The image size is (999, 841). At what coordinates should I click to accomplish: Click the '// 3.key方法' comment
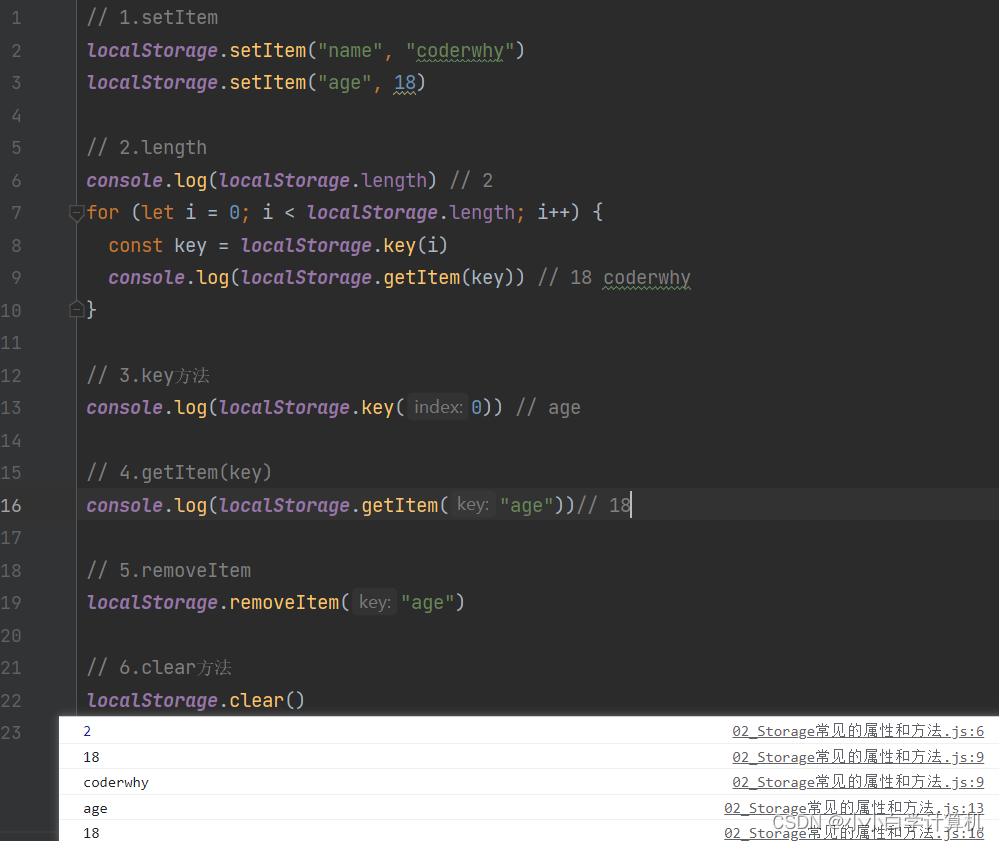(148, 375)
